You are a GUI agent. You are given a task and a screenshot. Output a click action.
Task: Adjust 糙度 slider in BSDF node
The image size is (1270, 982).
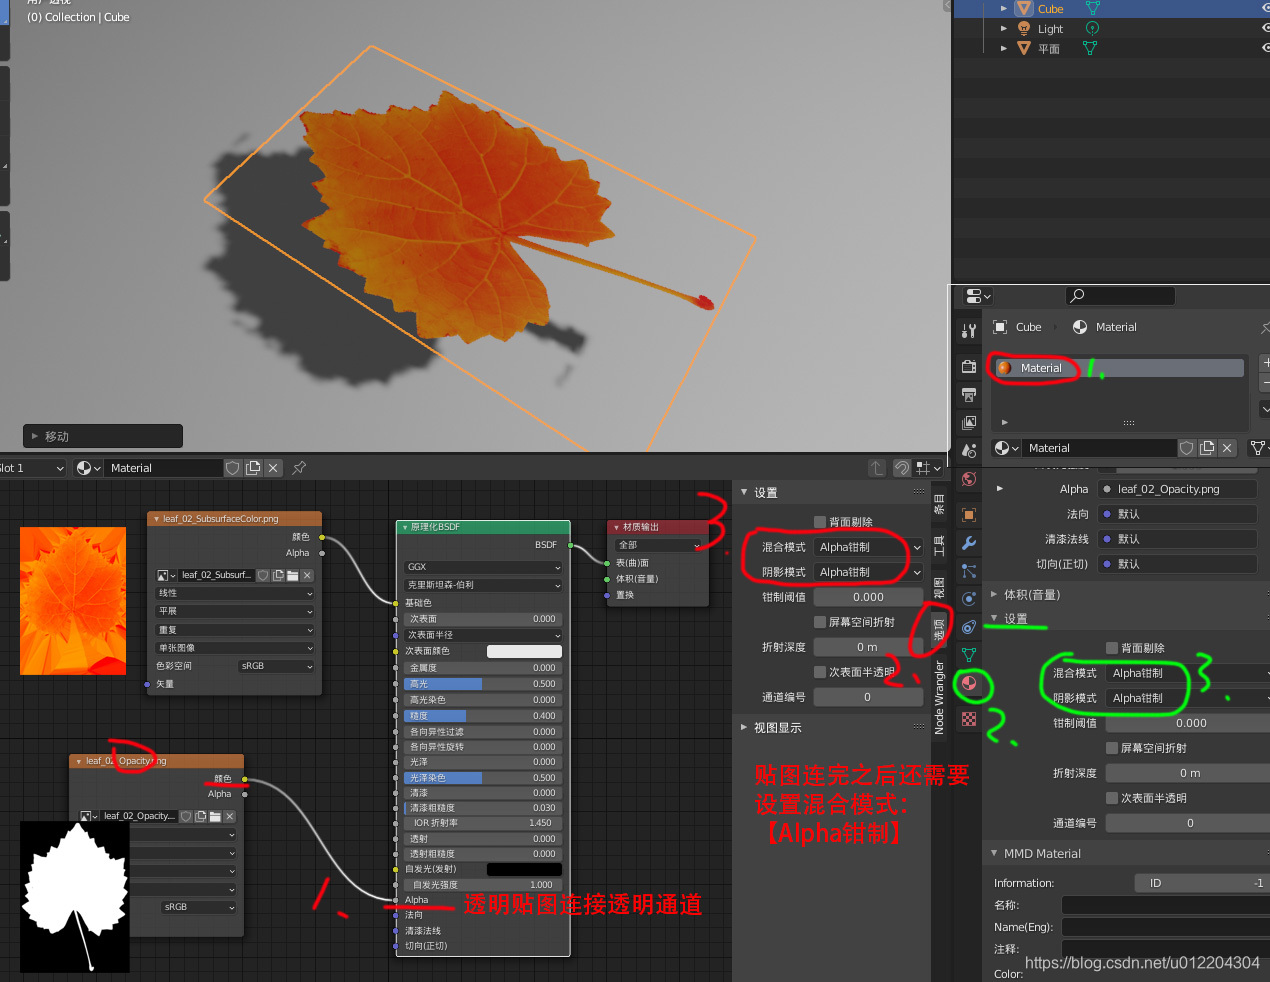click(483, 716)
